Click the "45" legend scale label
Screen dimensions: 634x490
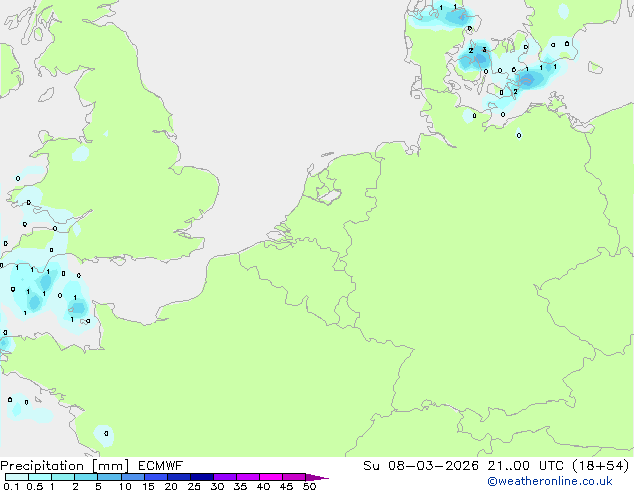coord(286,486)
